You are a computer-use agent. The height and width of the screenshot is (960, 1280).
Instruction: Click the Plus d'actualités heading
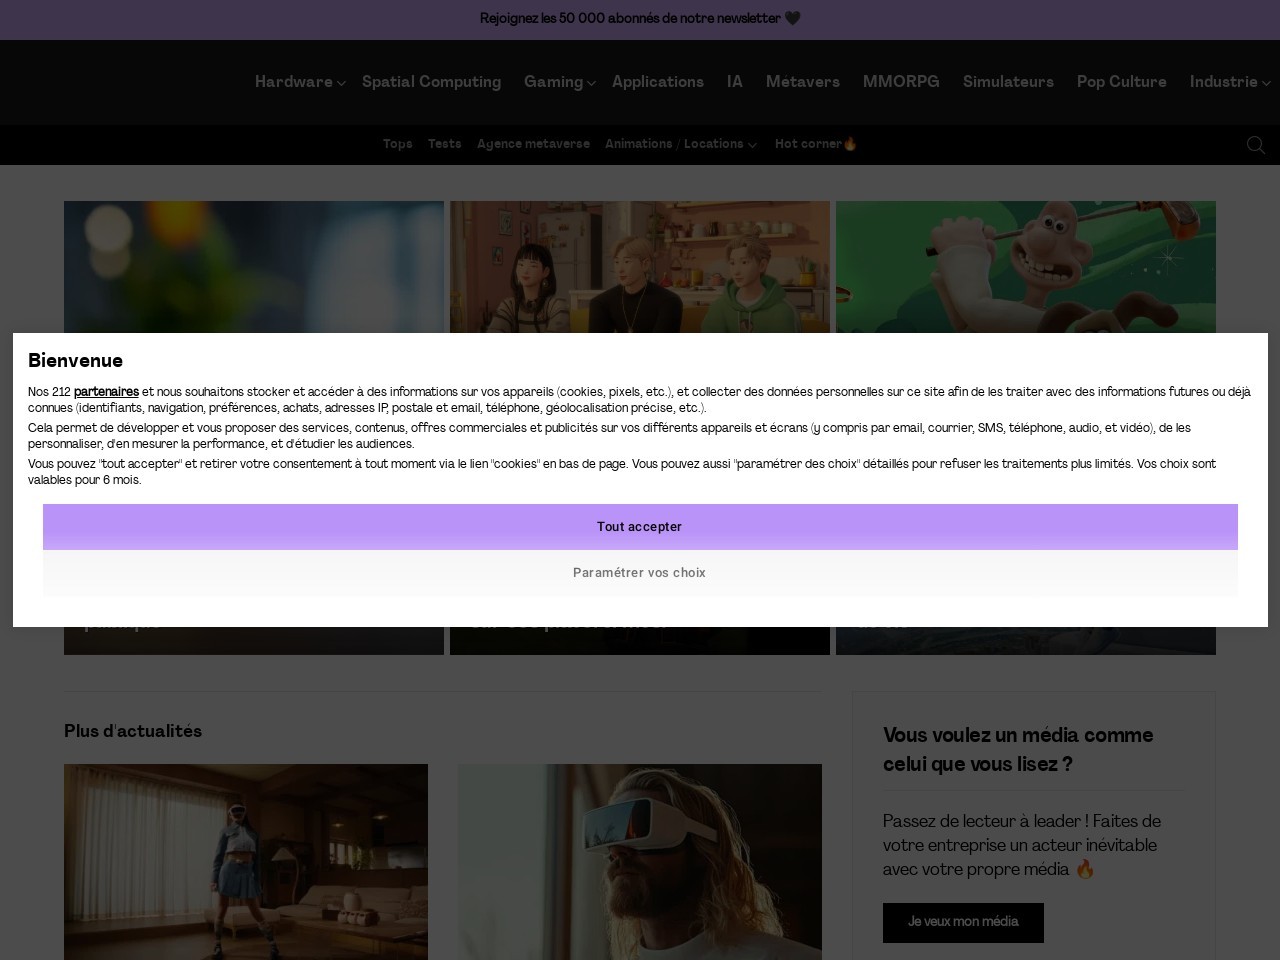pyautogui.click(x=133, y=731)
